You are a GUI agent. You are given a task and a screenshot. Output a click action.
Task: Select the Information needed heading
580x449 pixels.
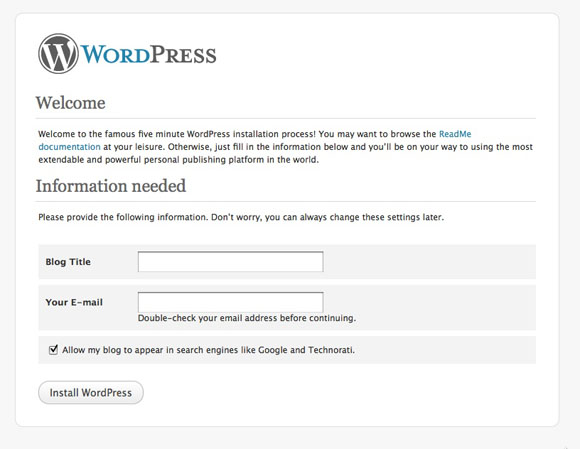pos(111,186)
